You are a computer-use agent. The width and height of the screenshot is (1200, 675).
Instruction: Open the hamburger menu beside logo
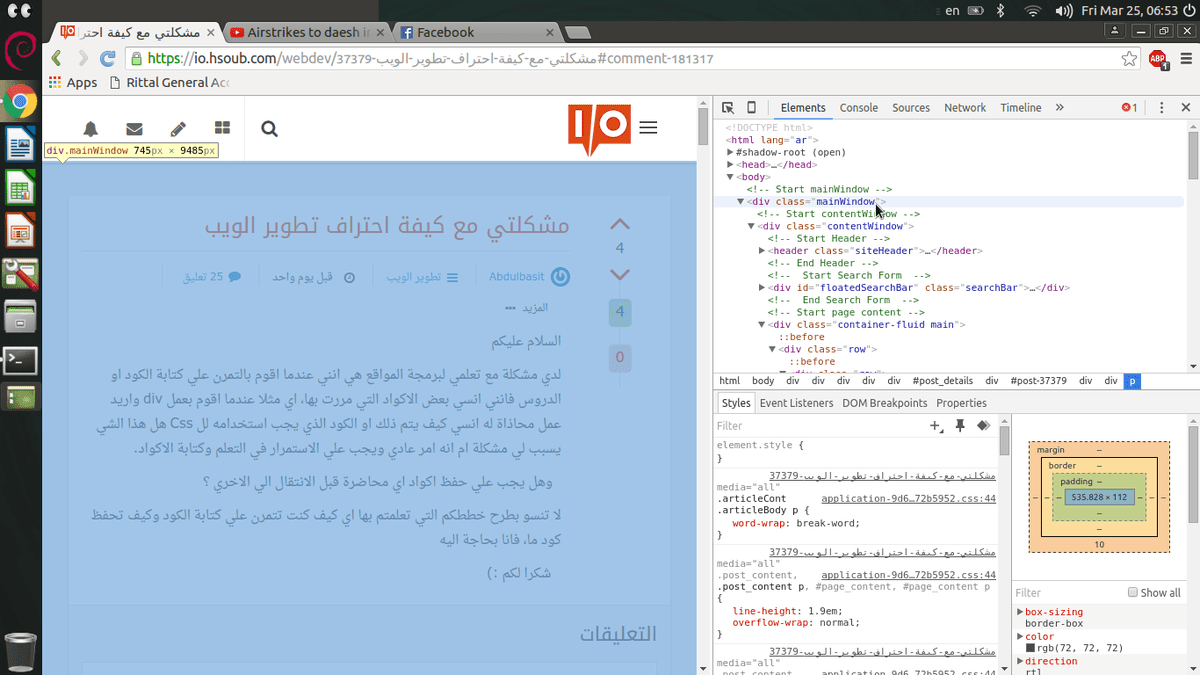coord(648,128)
